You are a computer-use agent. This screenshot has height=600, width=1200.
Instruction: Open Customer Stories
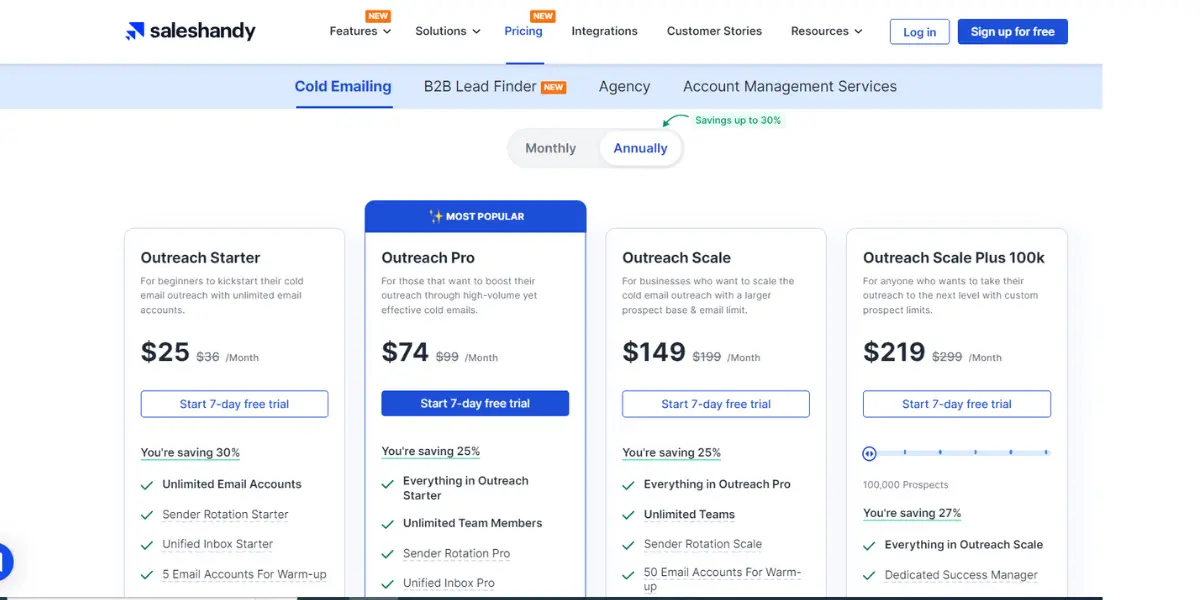714,31
